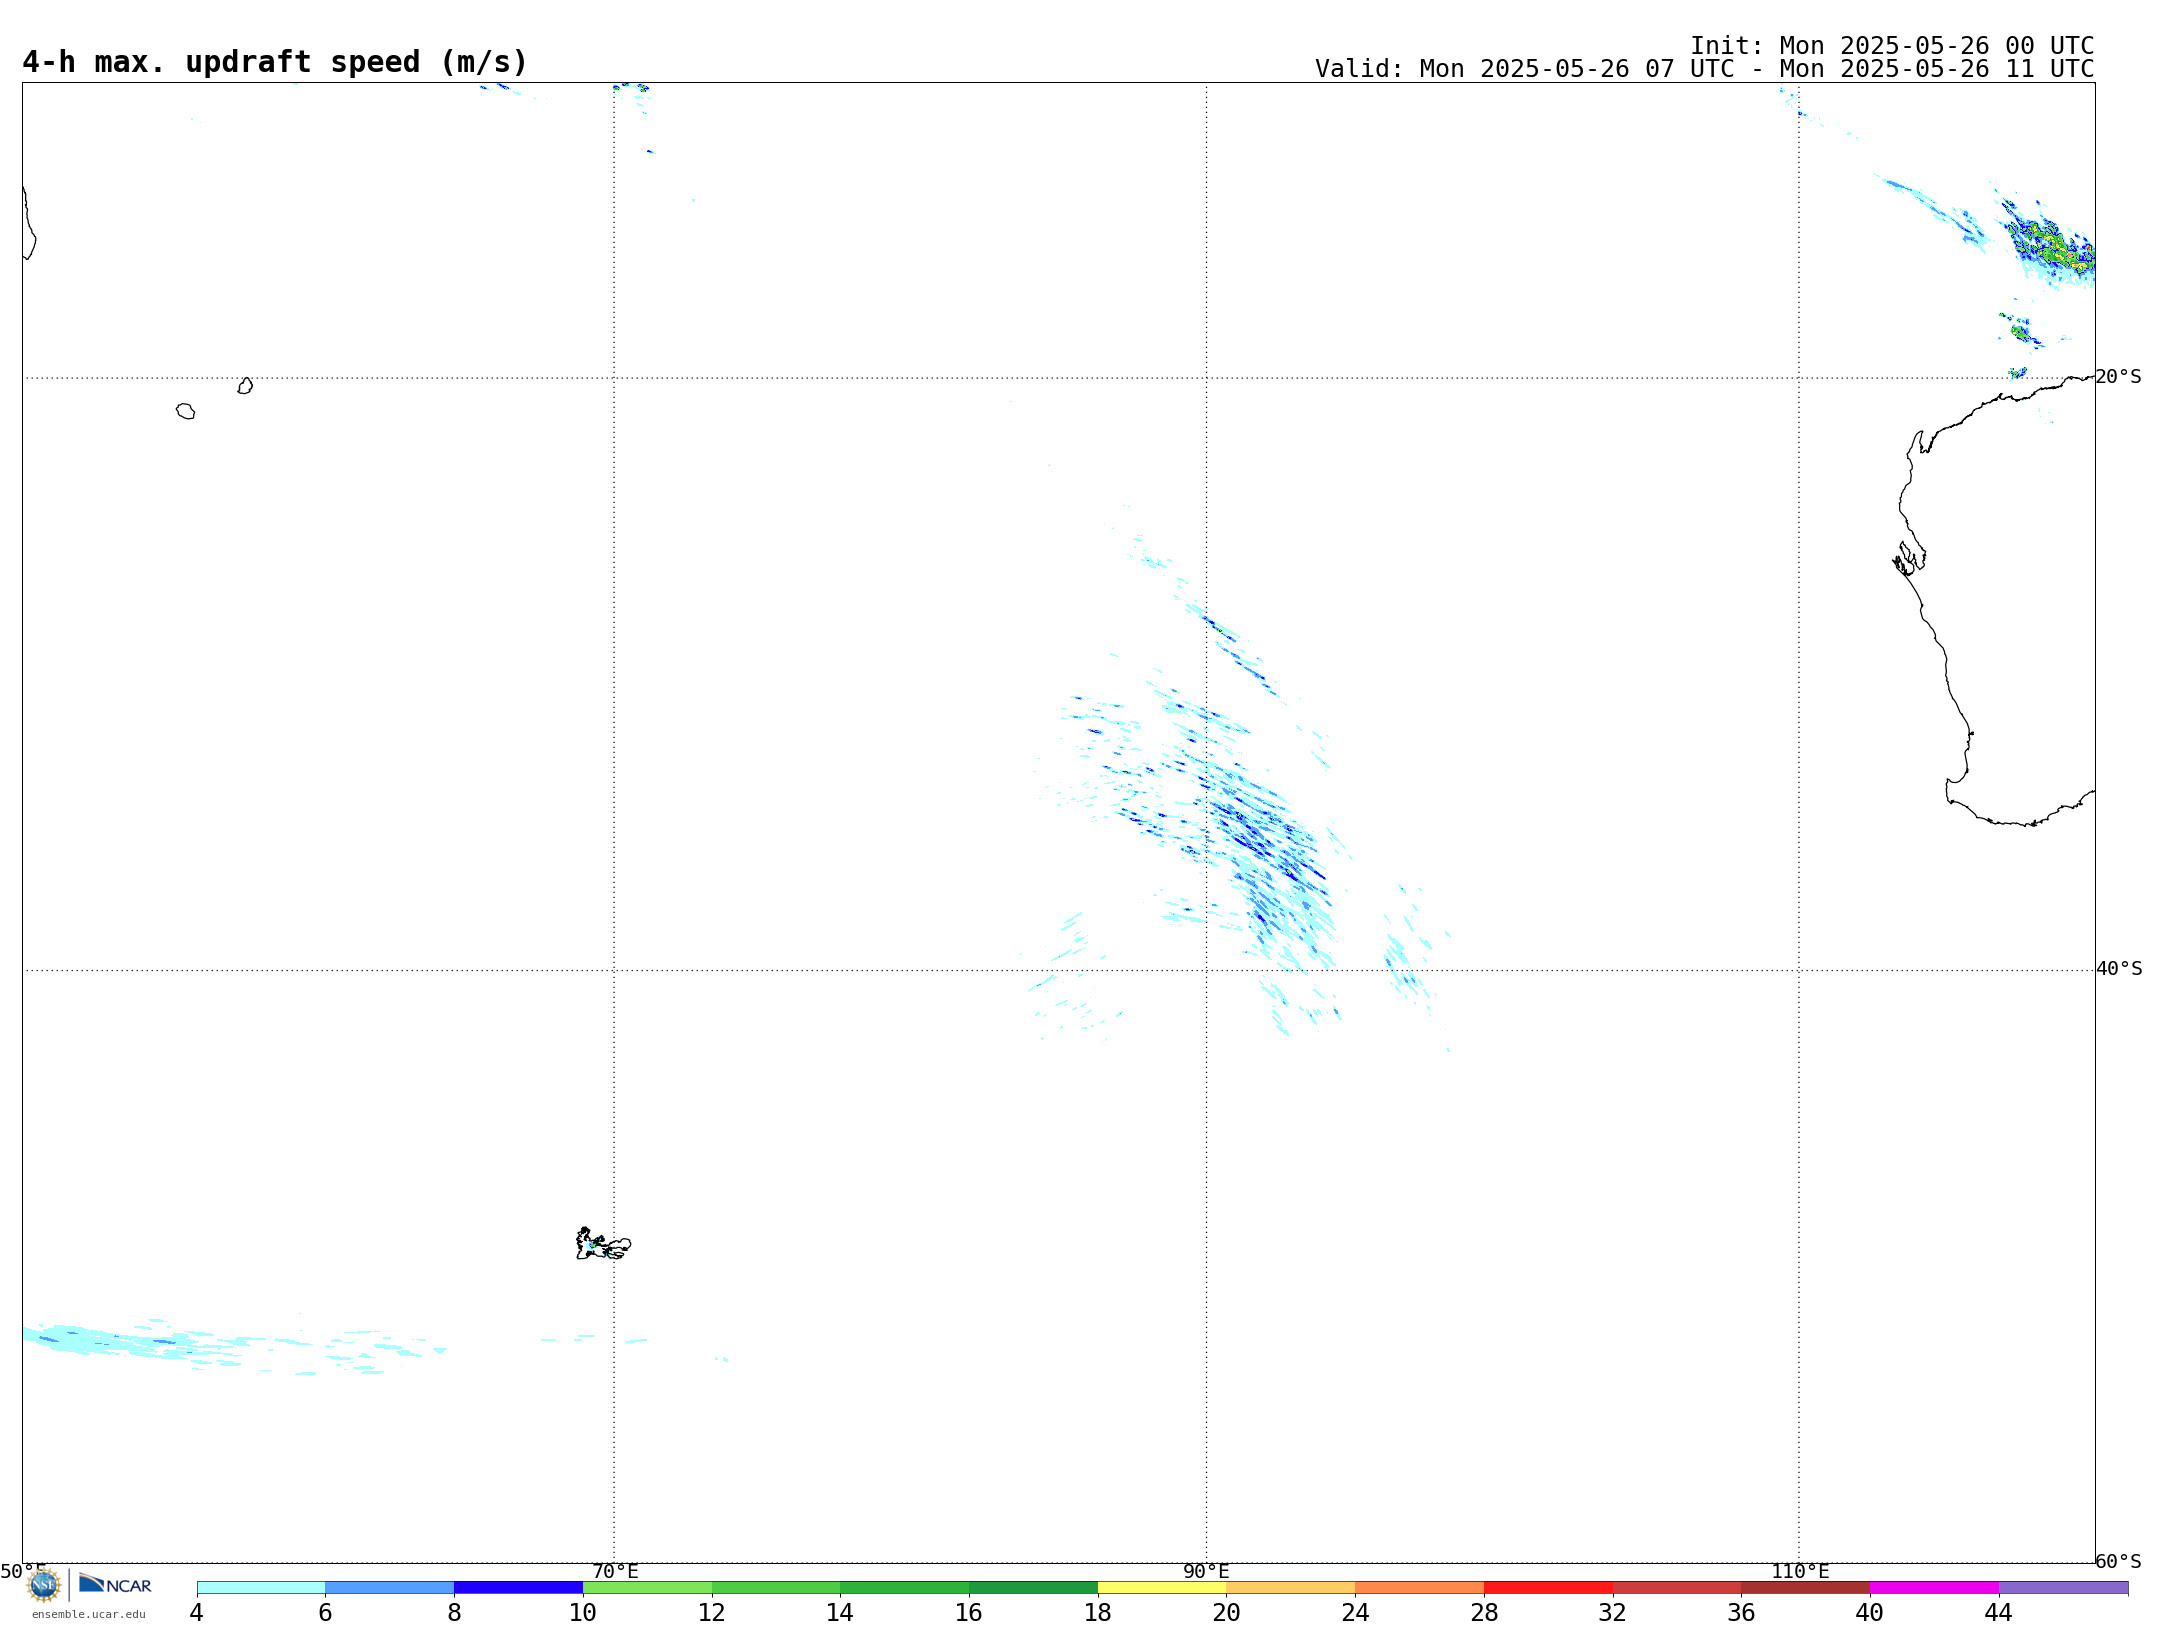Click the colorbar tick label '36'
Screen dimensions: 2160x1626
1741,1612
